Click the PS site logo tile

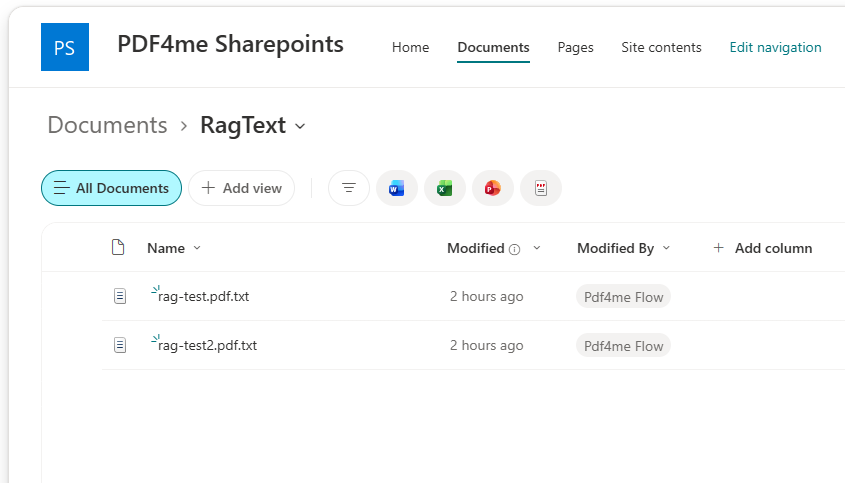coord(65,47)
